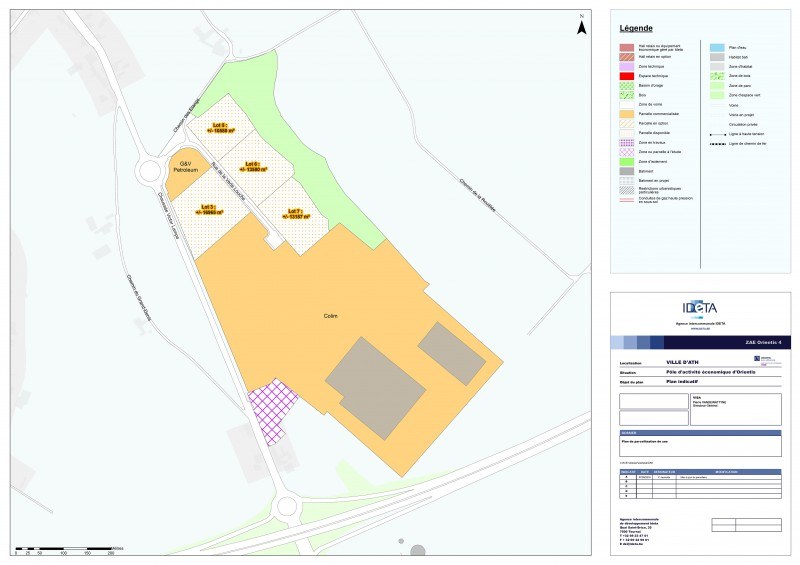Click the southern roundabout near the railway
This screenshot has width=800, height=565.
[286, 506]
